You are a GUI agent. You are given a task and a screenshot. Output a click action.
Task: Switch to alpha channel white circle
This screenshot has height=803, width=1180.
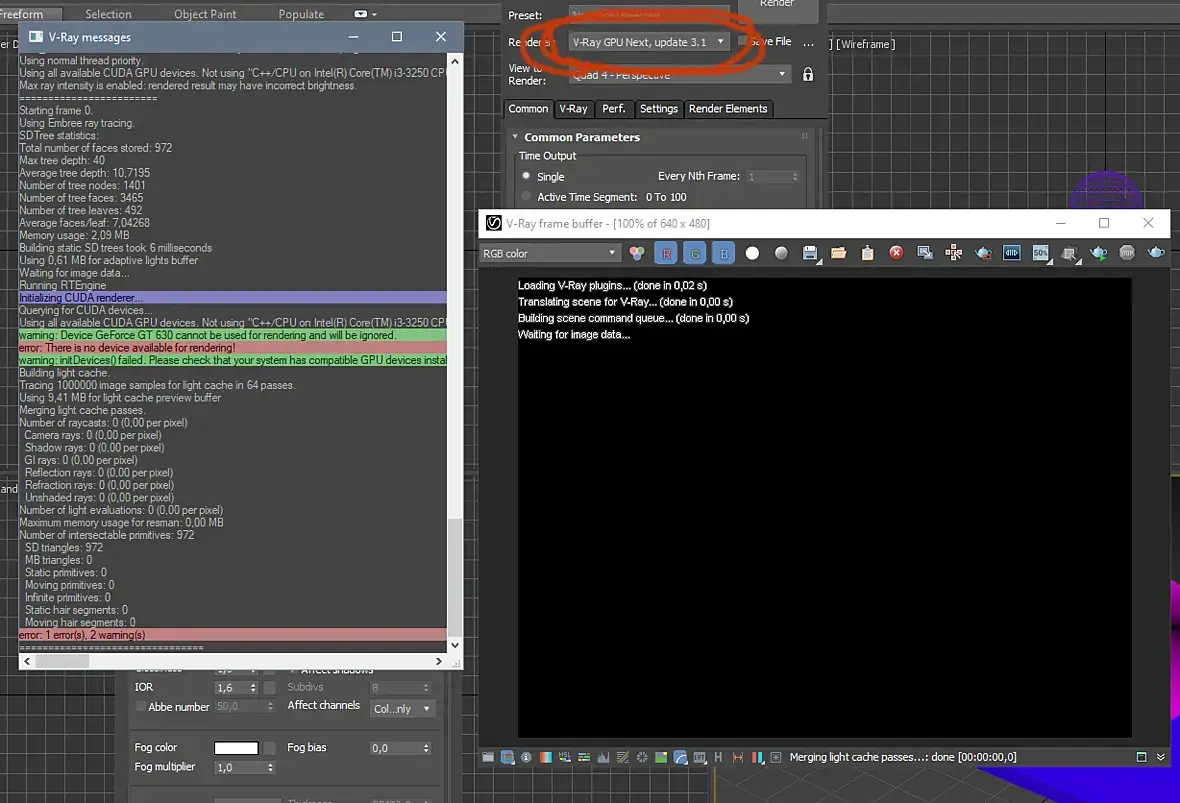pos(753,254)
